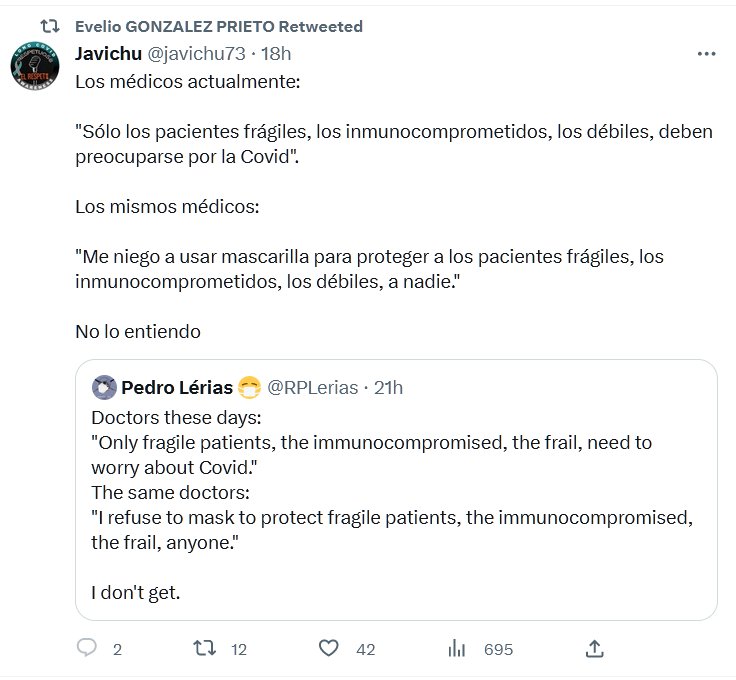Click Javichu's profile avatar picture

[x=38, y=67]
